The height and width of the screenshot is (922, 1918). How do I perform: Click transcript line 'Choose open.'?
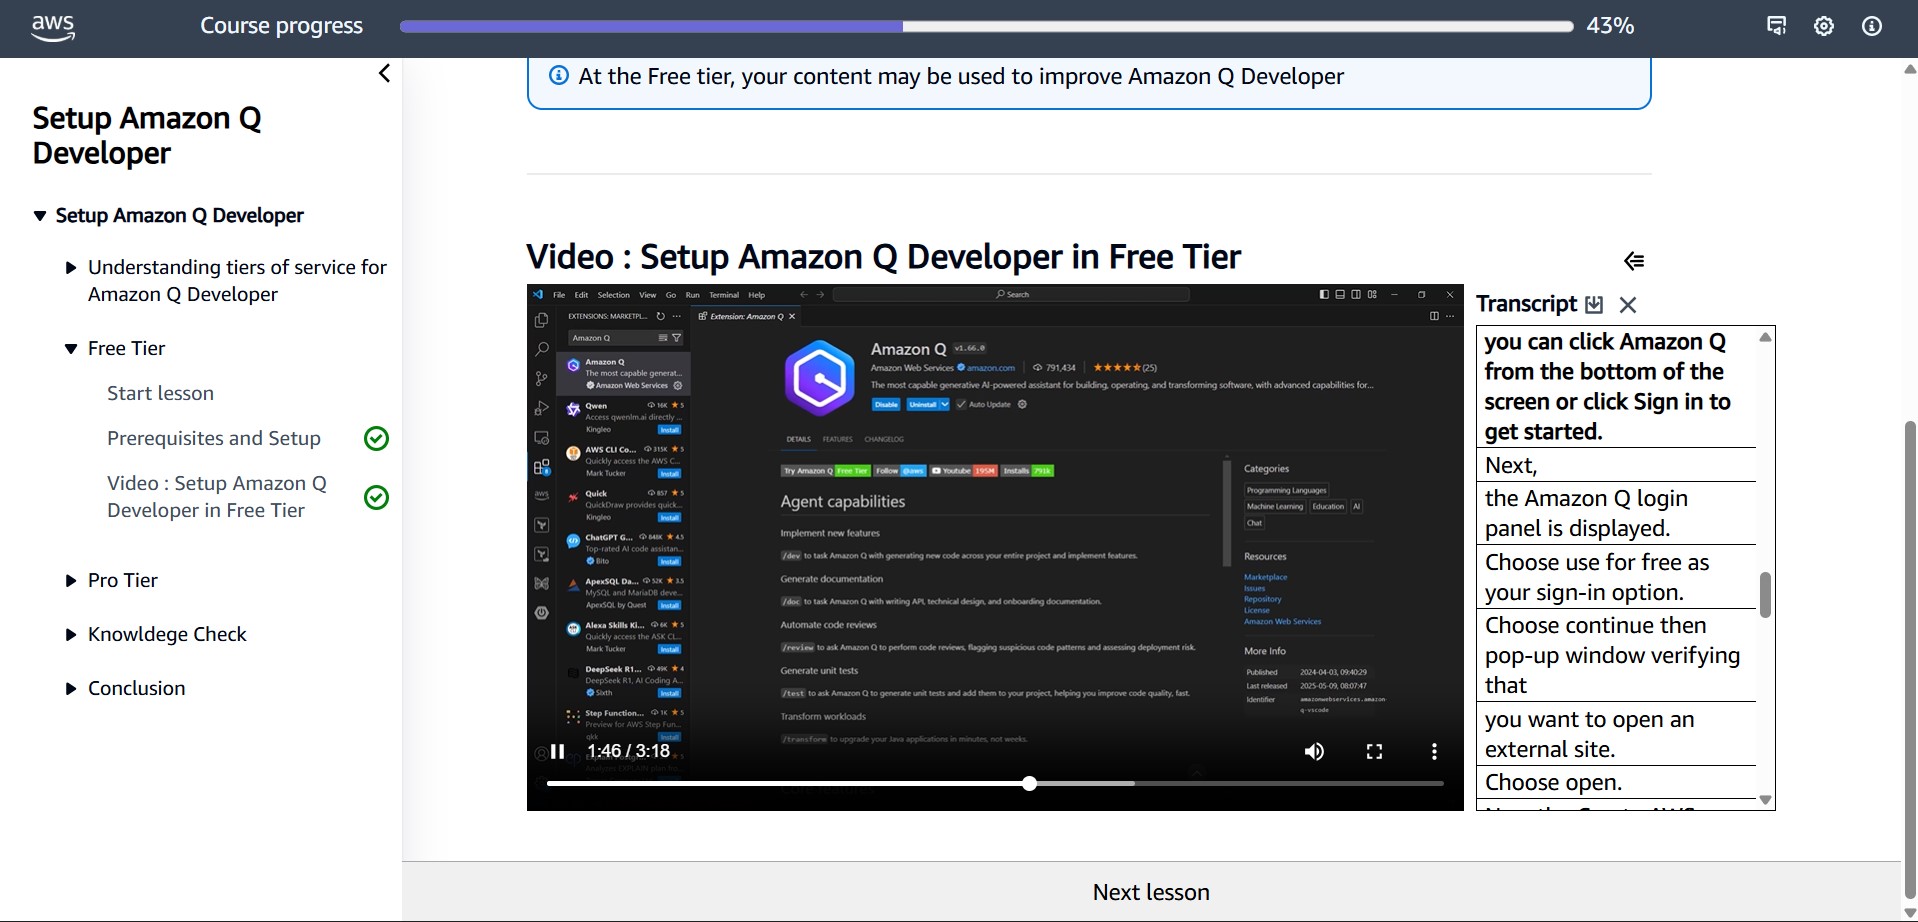[x=1553, y=782]
